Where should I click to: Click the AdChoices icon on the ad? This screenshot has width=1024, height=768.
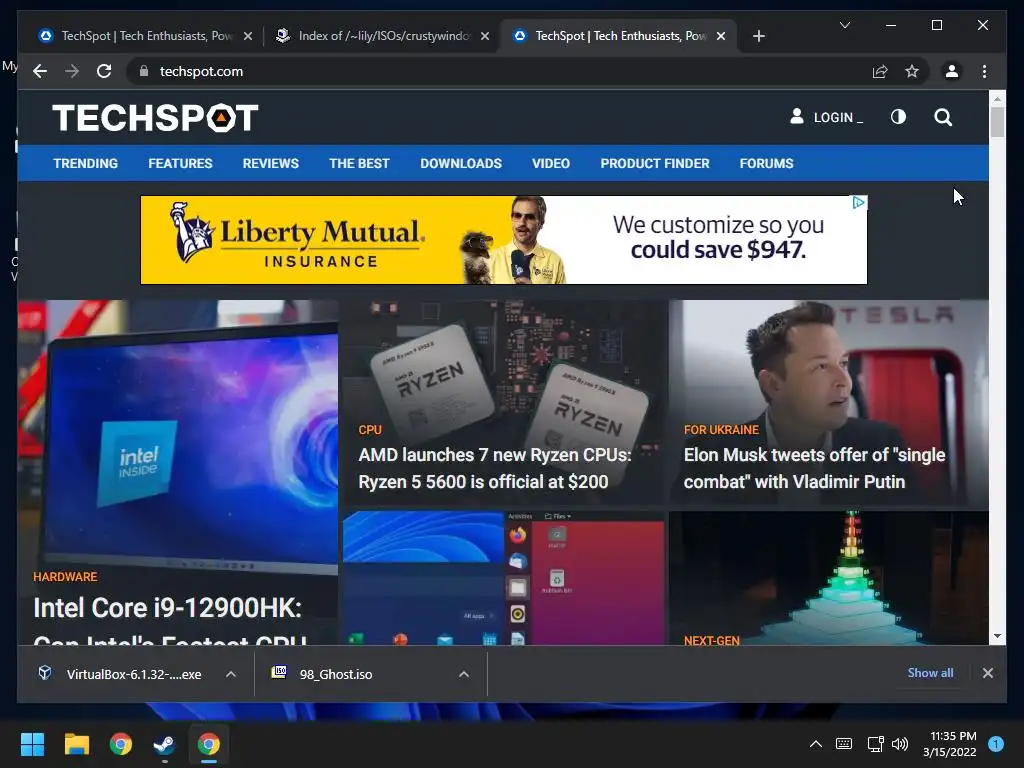859,202
